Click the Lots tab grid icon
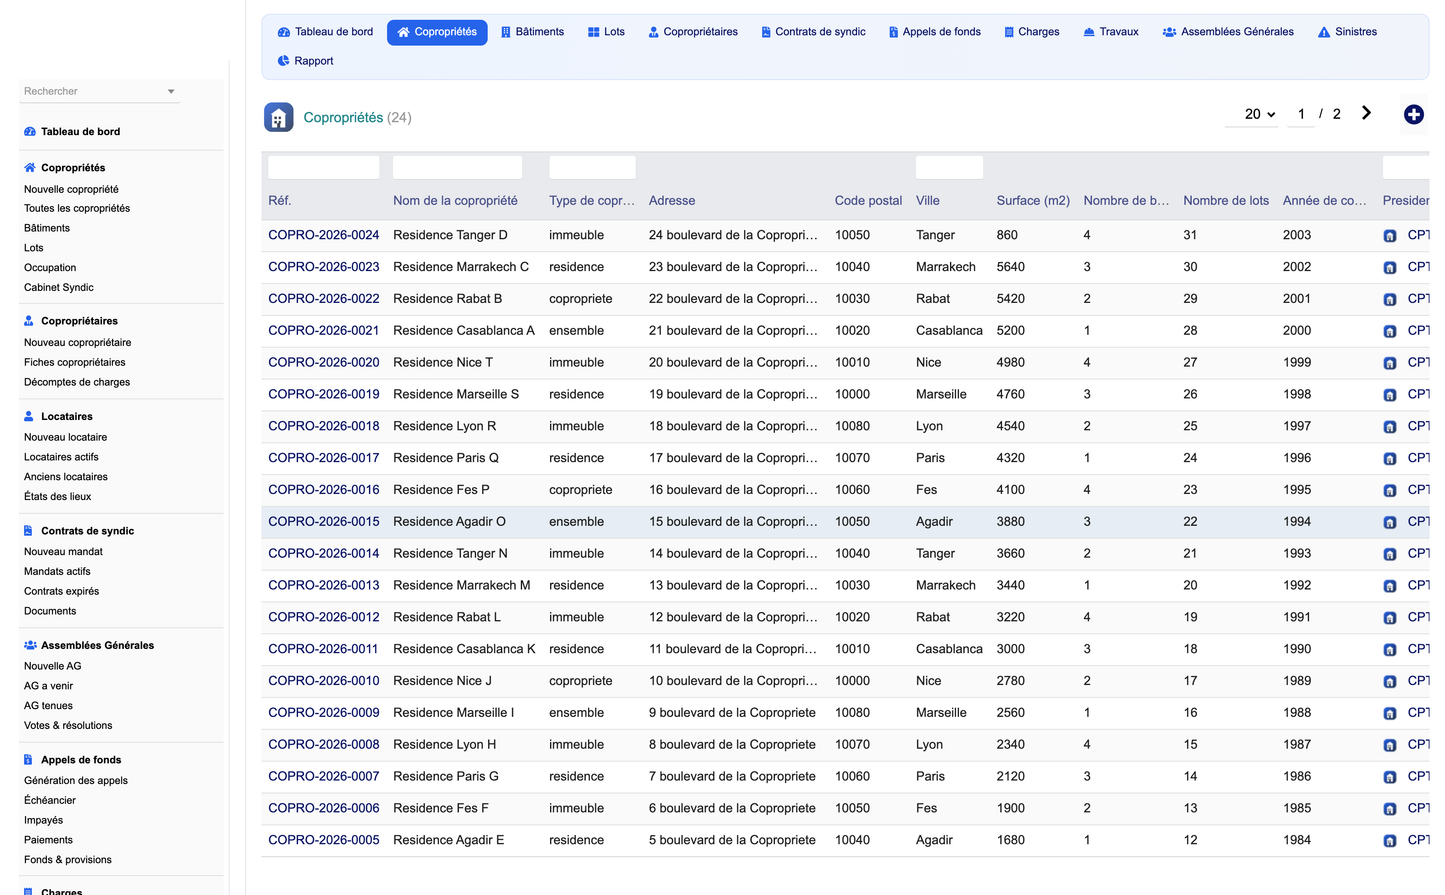This screenshot has height=895, width=1445. pyautogui.click(x=594, y=32)
